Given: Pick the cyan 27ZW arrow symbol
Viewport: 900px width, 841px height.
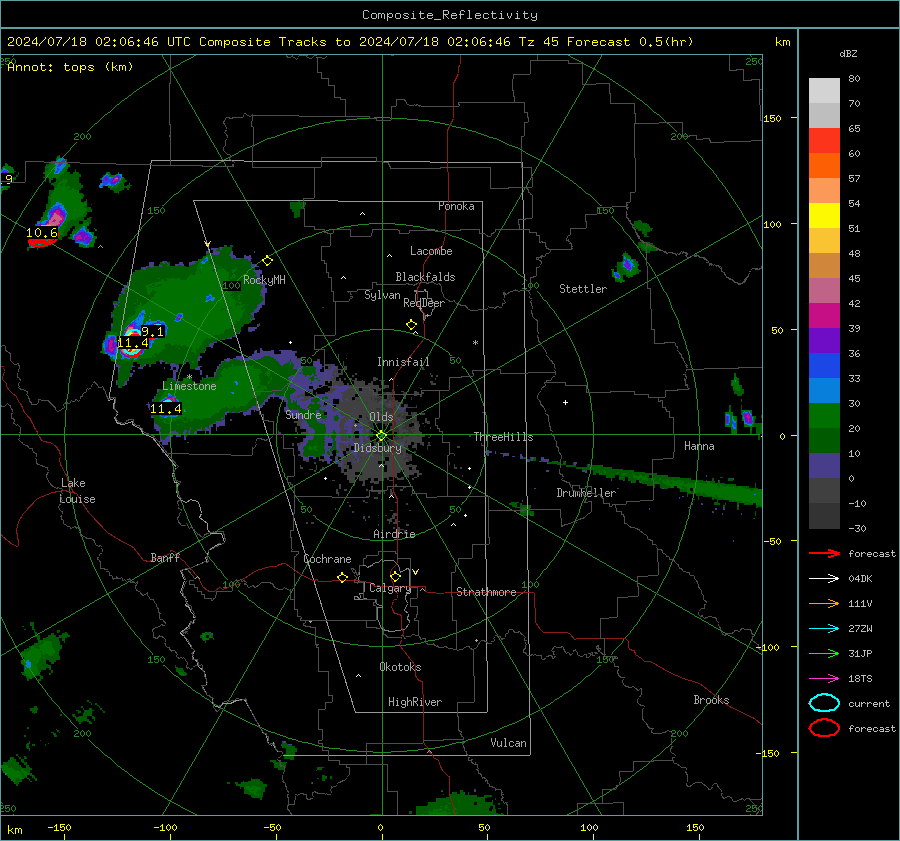Looking at the screenshot, I should pos(824,629).
